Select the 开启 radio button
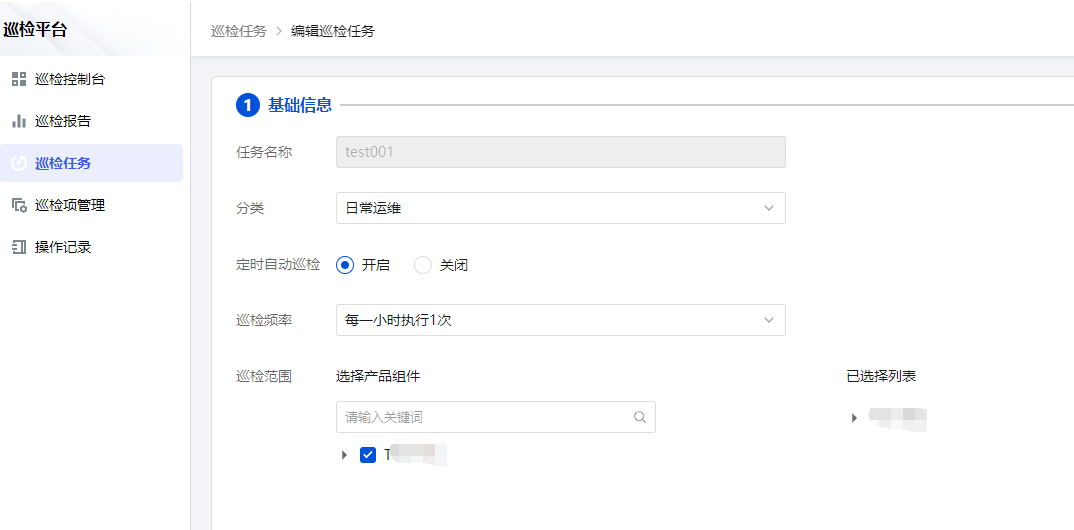 [346, 265]
